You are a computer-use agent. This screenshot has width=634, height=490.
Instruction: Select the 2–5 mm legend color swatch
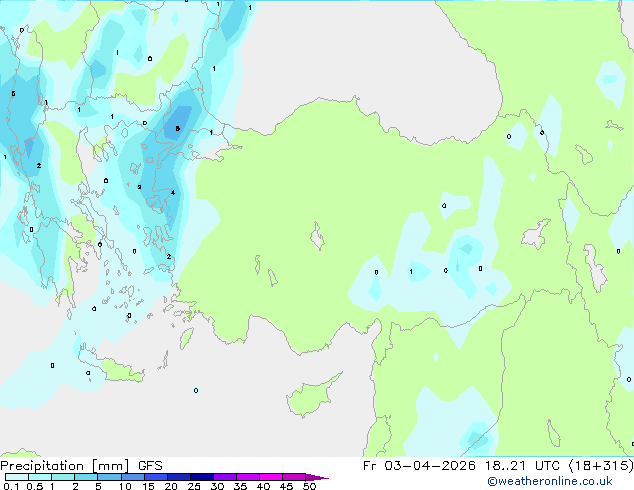pyautogui.click(x=86, y=477)
